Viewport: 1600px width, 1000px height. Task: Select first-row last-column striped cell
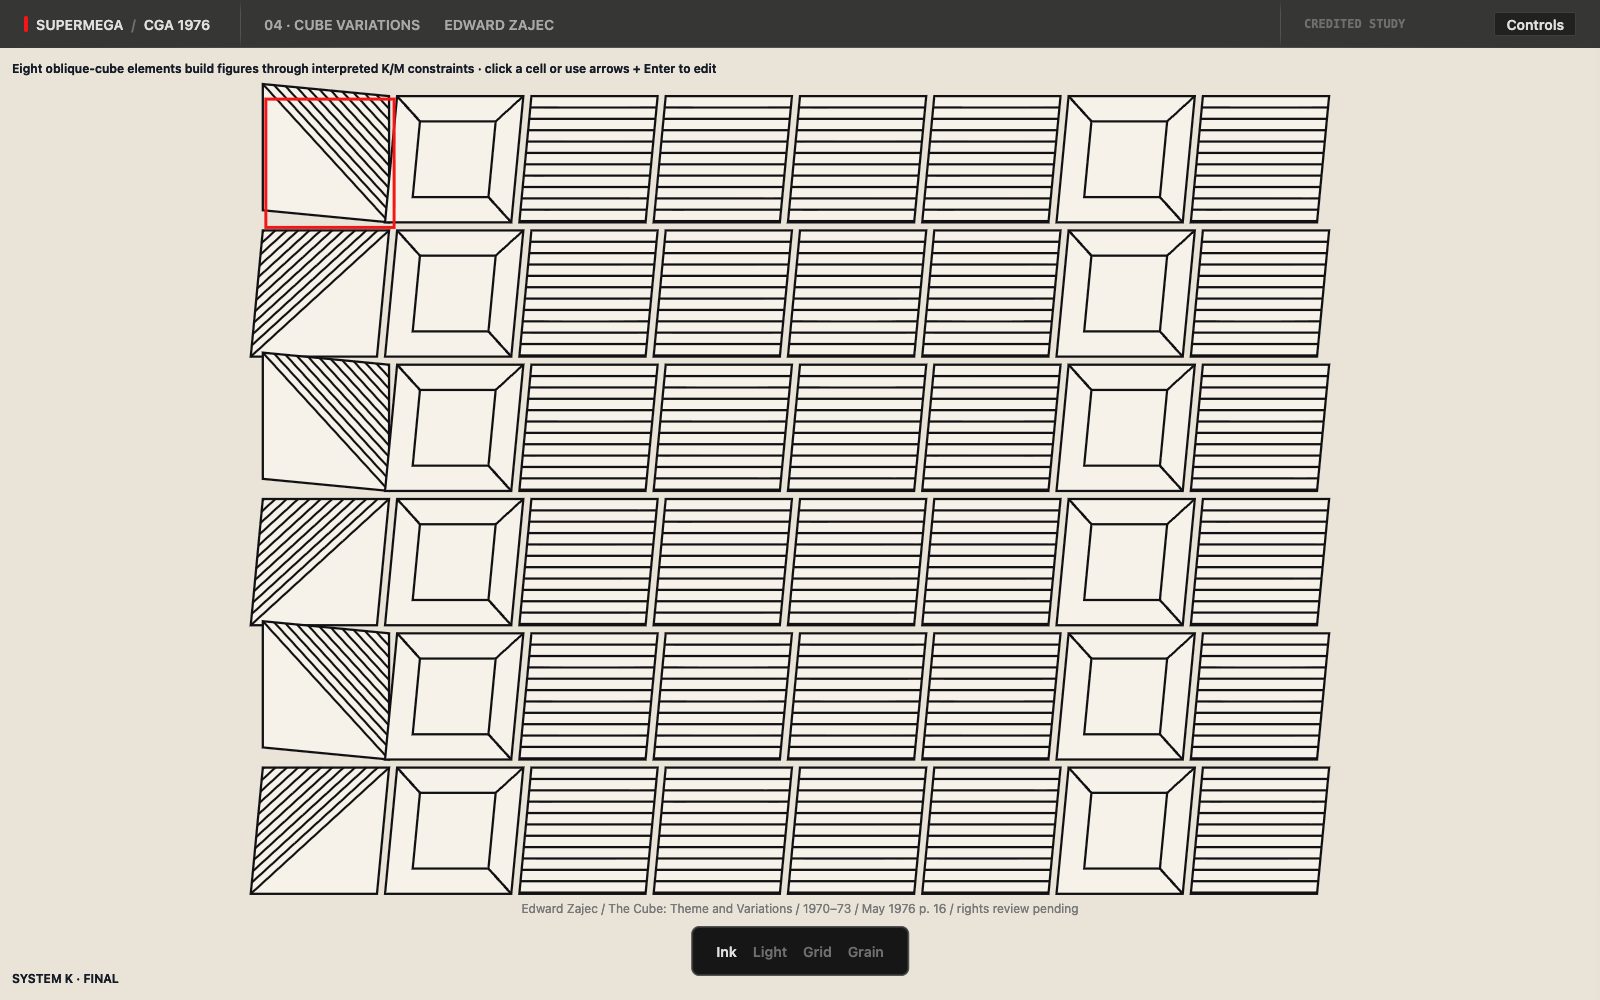pos(1260,159)
